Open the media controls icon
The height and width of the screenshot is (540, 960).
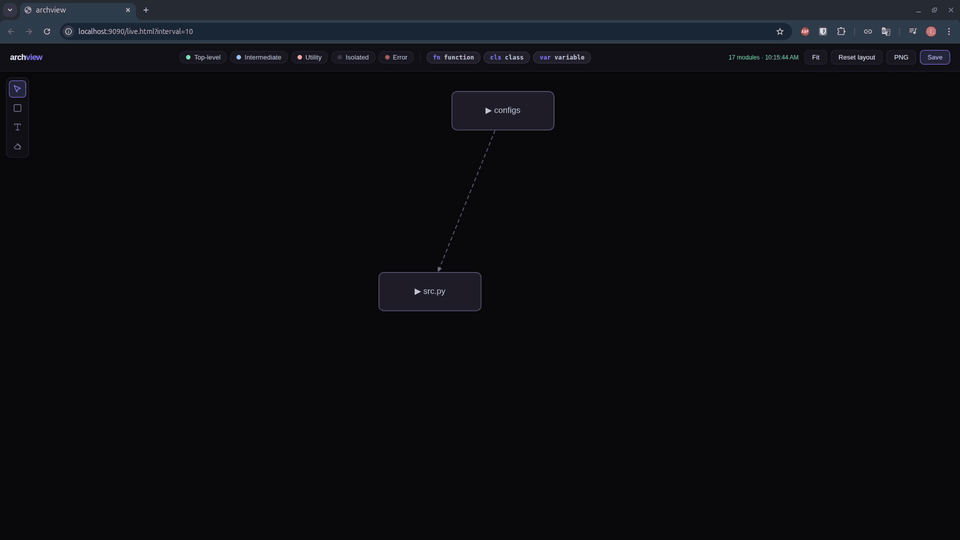(x=913, y=31)
